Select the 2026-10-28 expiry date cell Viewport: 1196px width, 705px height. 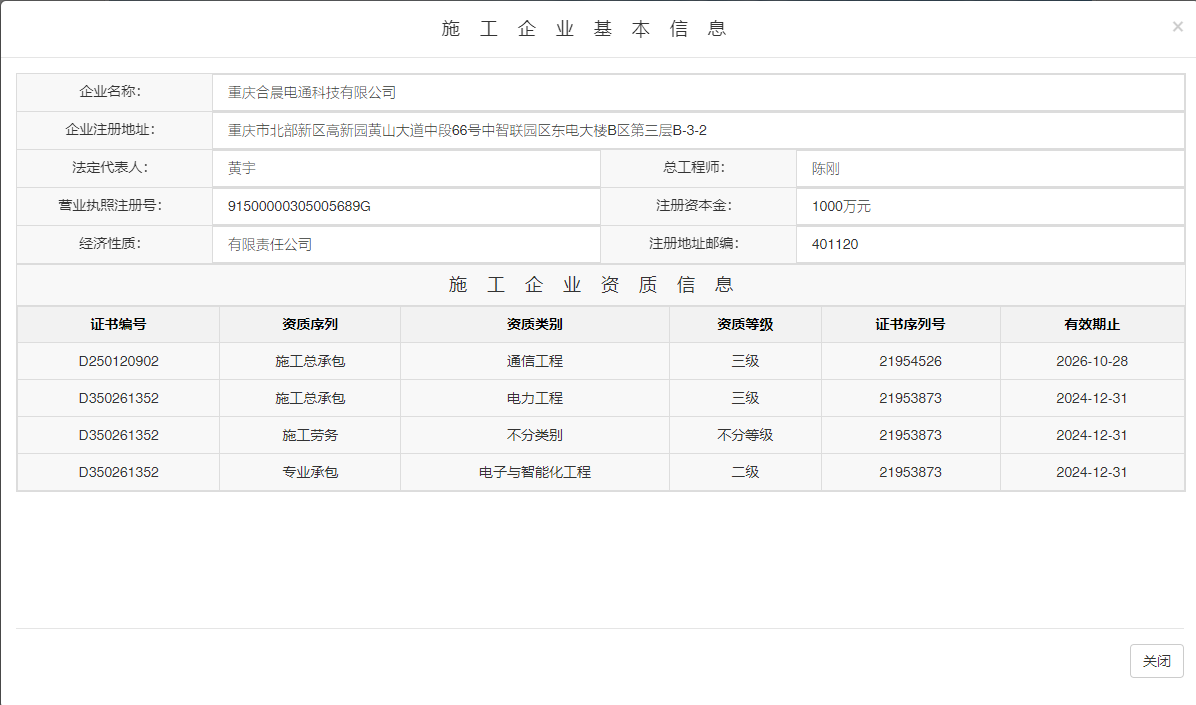tap(1091, 361)
